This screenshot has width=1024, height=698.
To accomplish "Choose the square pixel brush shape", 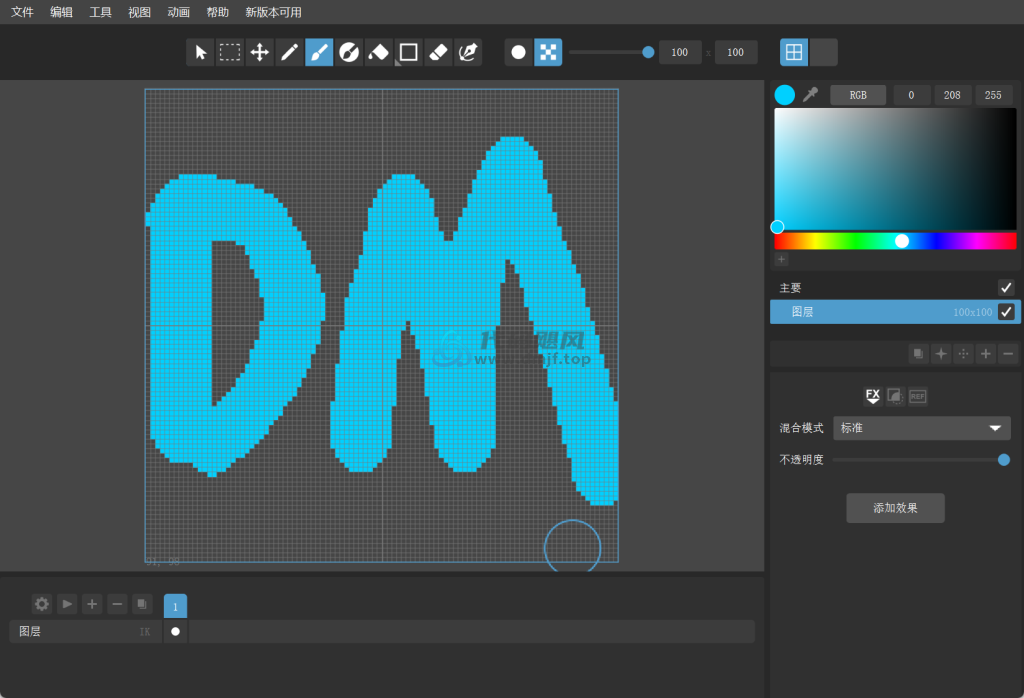I will coord(548,52).
